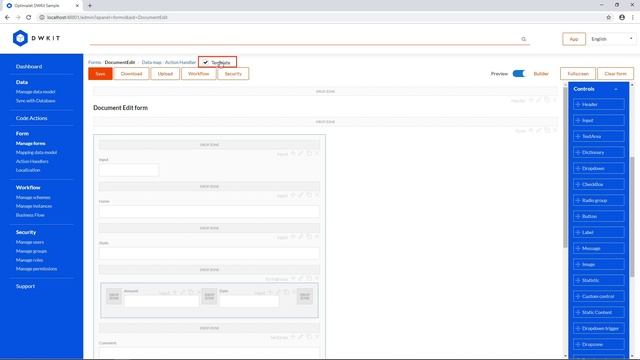Select the DocumentEdit breadcrumb
The width and height of the screenshot is (640, 360).
tap(120, 62)
